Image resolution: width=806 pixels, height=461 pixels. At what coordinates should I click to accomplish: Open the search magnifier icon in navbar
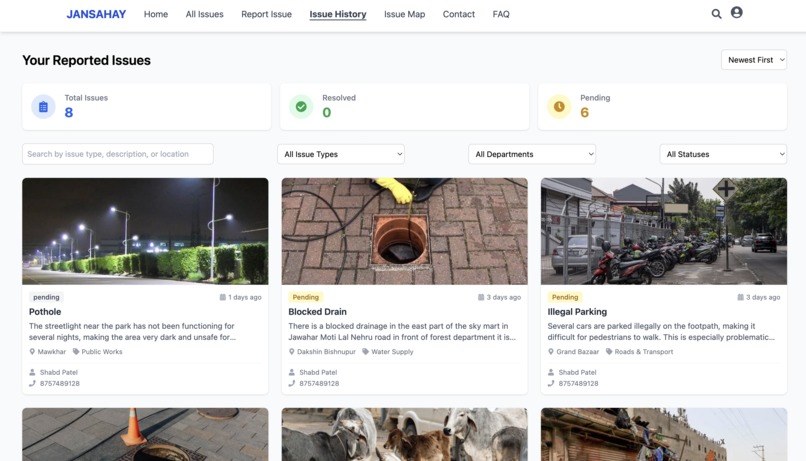pyautogui.click(x=716, y=14)
